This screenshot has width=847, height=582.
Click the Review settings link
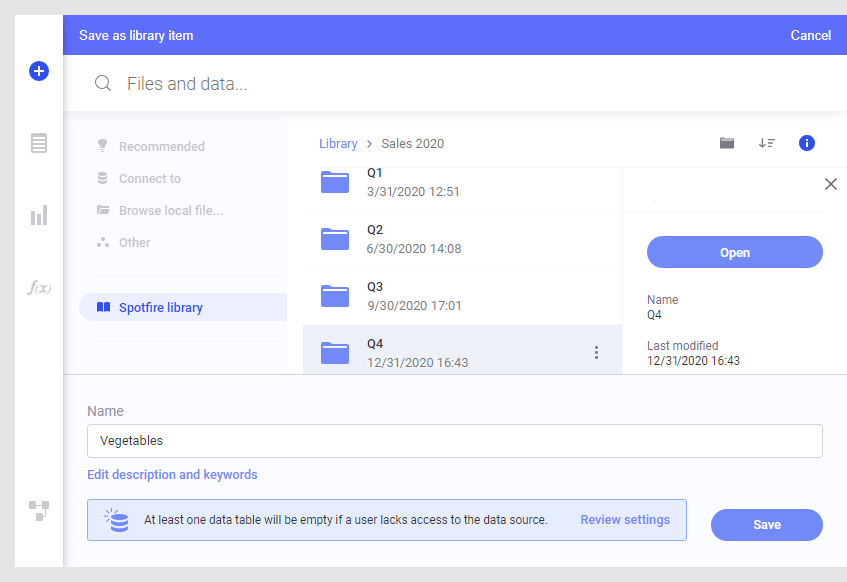tap(625, 520)
